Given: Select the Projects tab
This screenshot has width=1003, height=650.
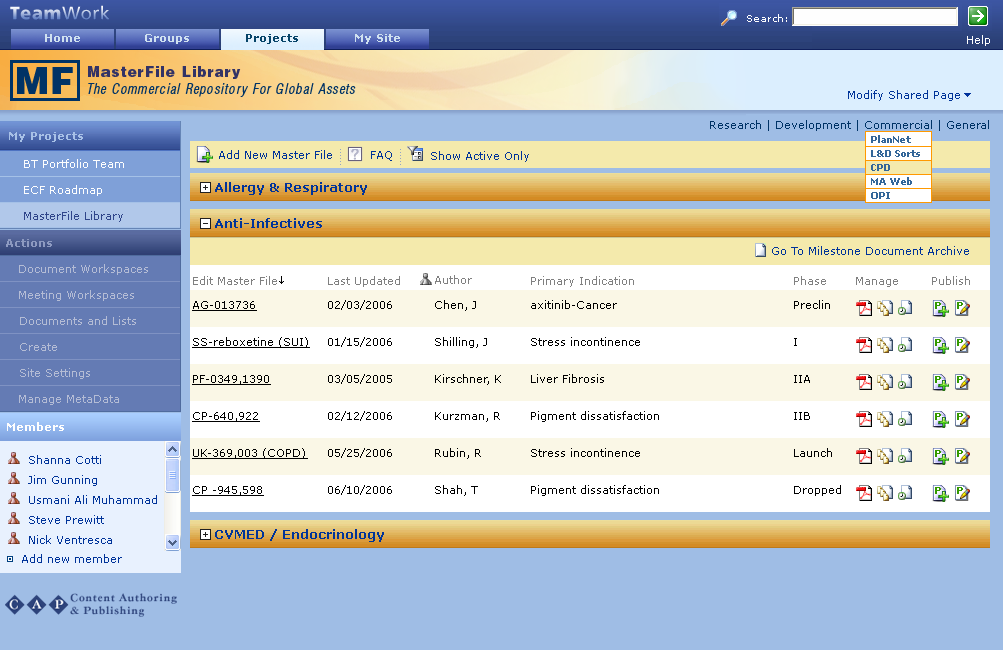Looking at the screenshot, I should (x=272, y=38).
